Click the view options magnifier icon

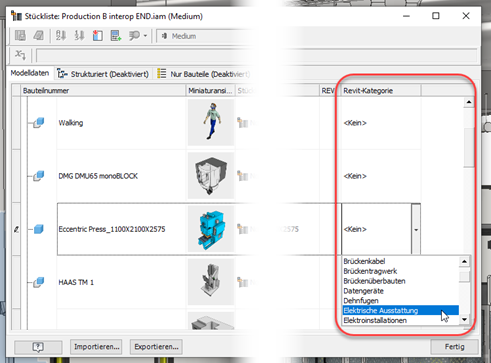click(134, 35)
